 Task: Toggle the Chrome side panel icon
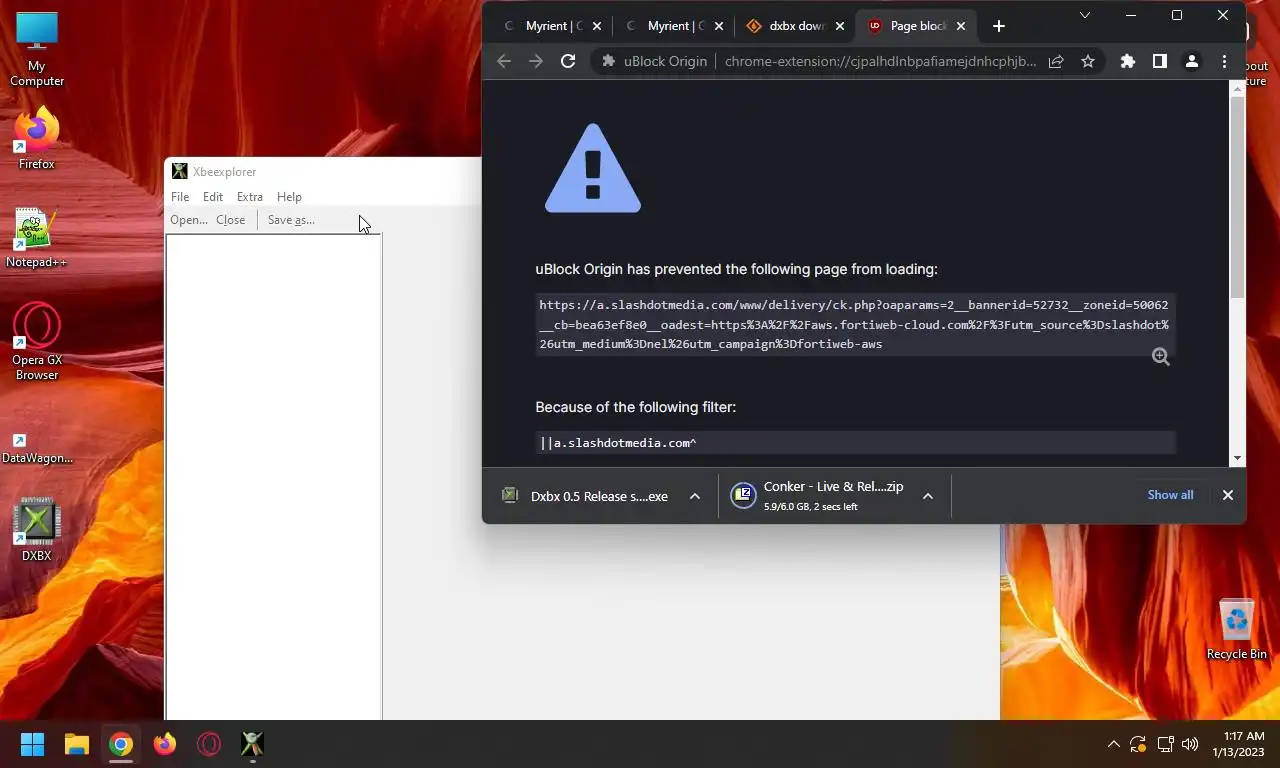(1160, 61)
